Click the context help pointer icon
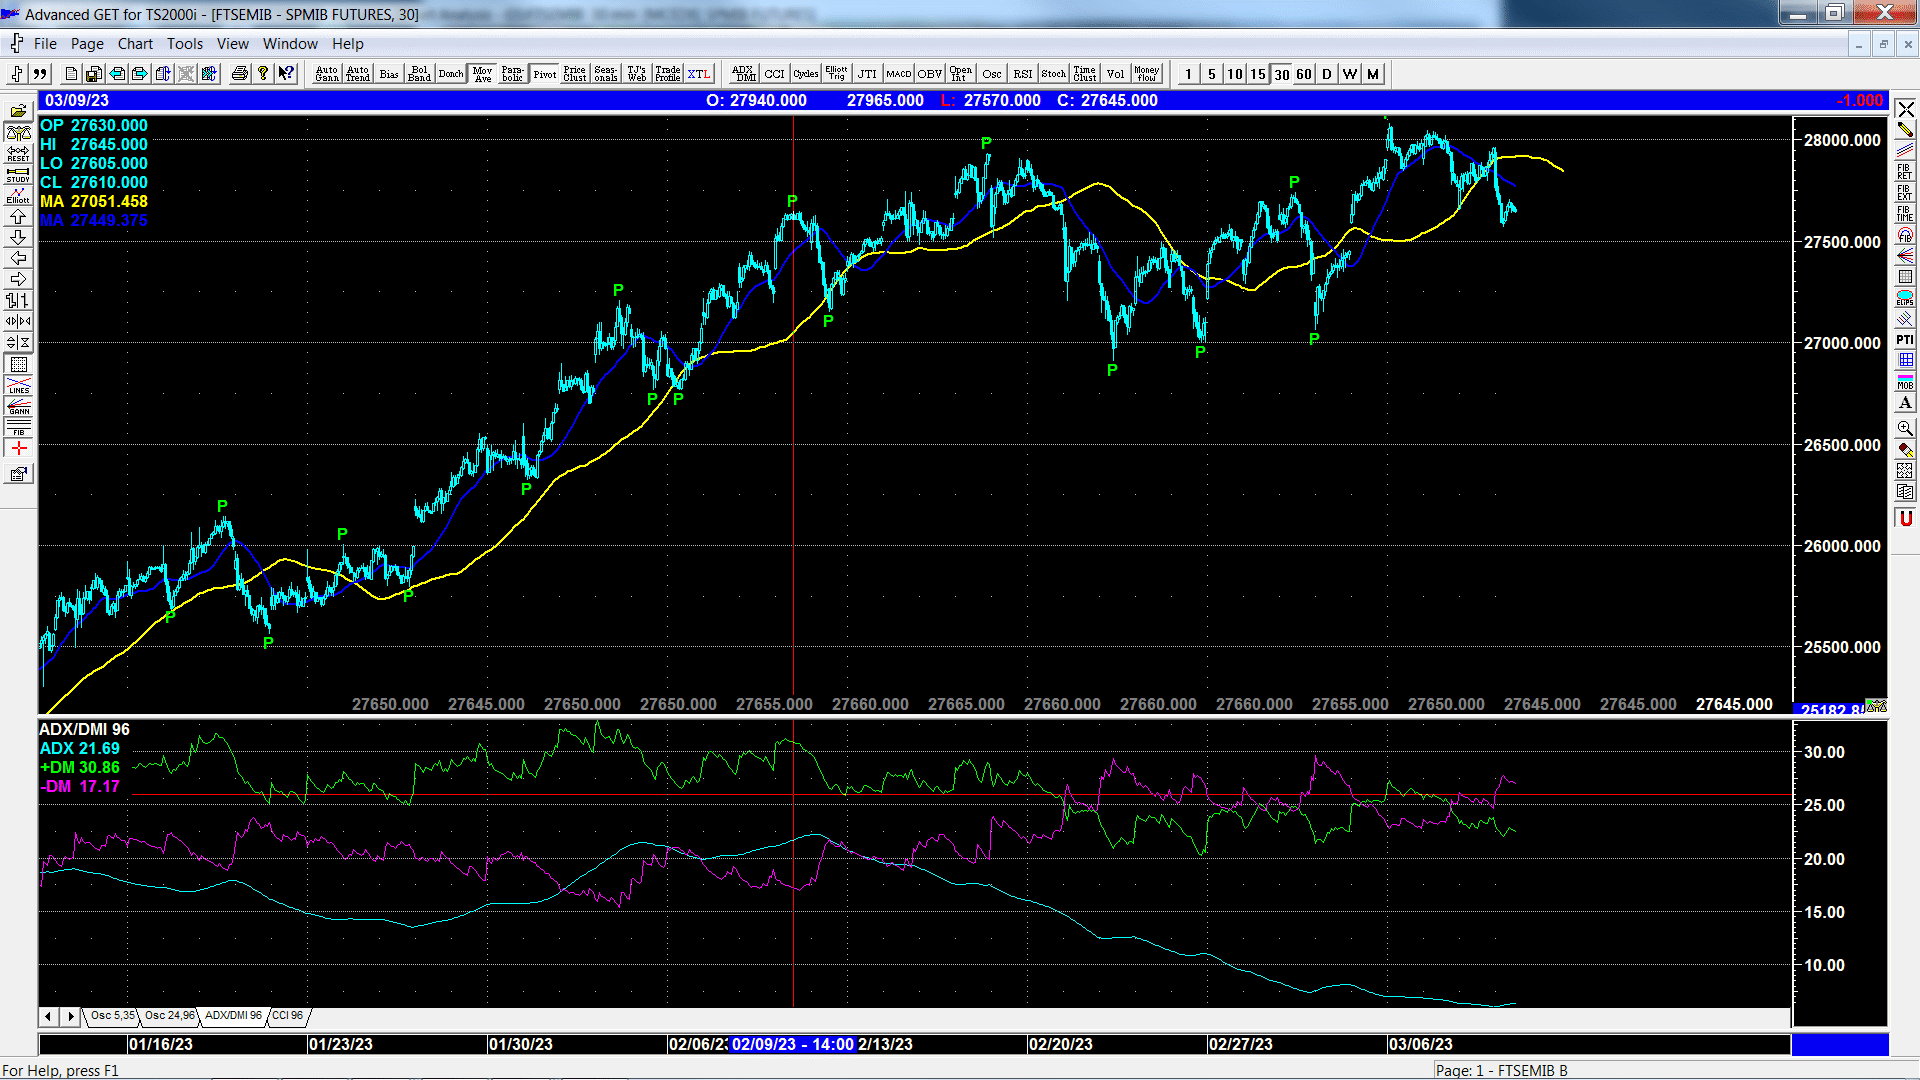This screenshot has height=1080, width=1920. pyautogui.click(x=286, y=74)
